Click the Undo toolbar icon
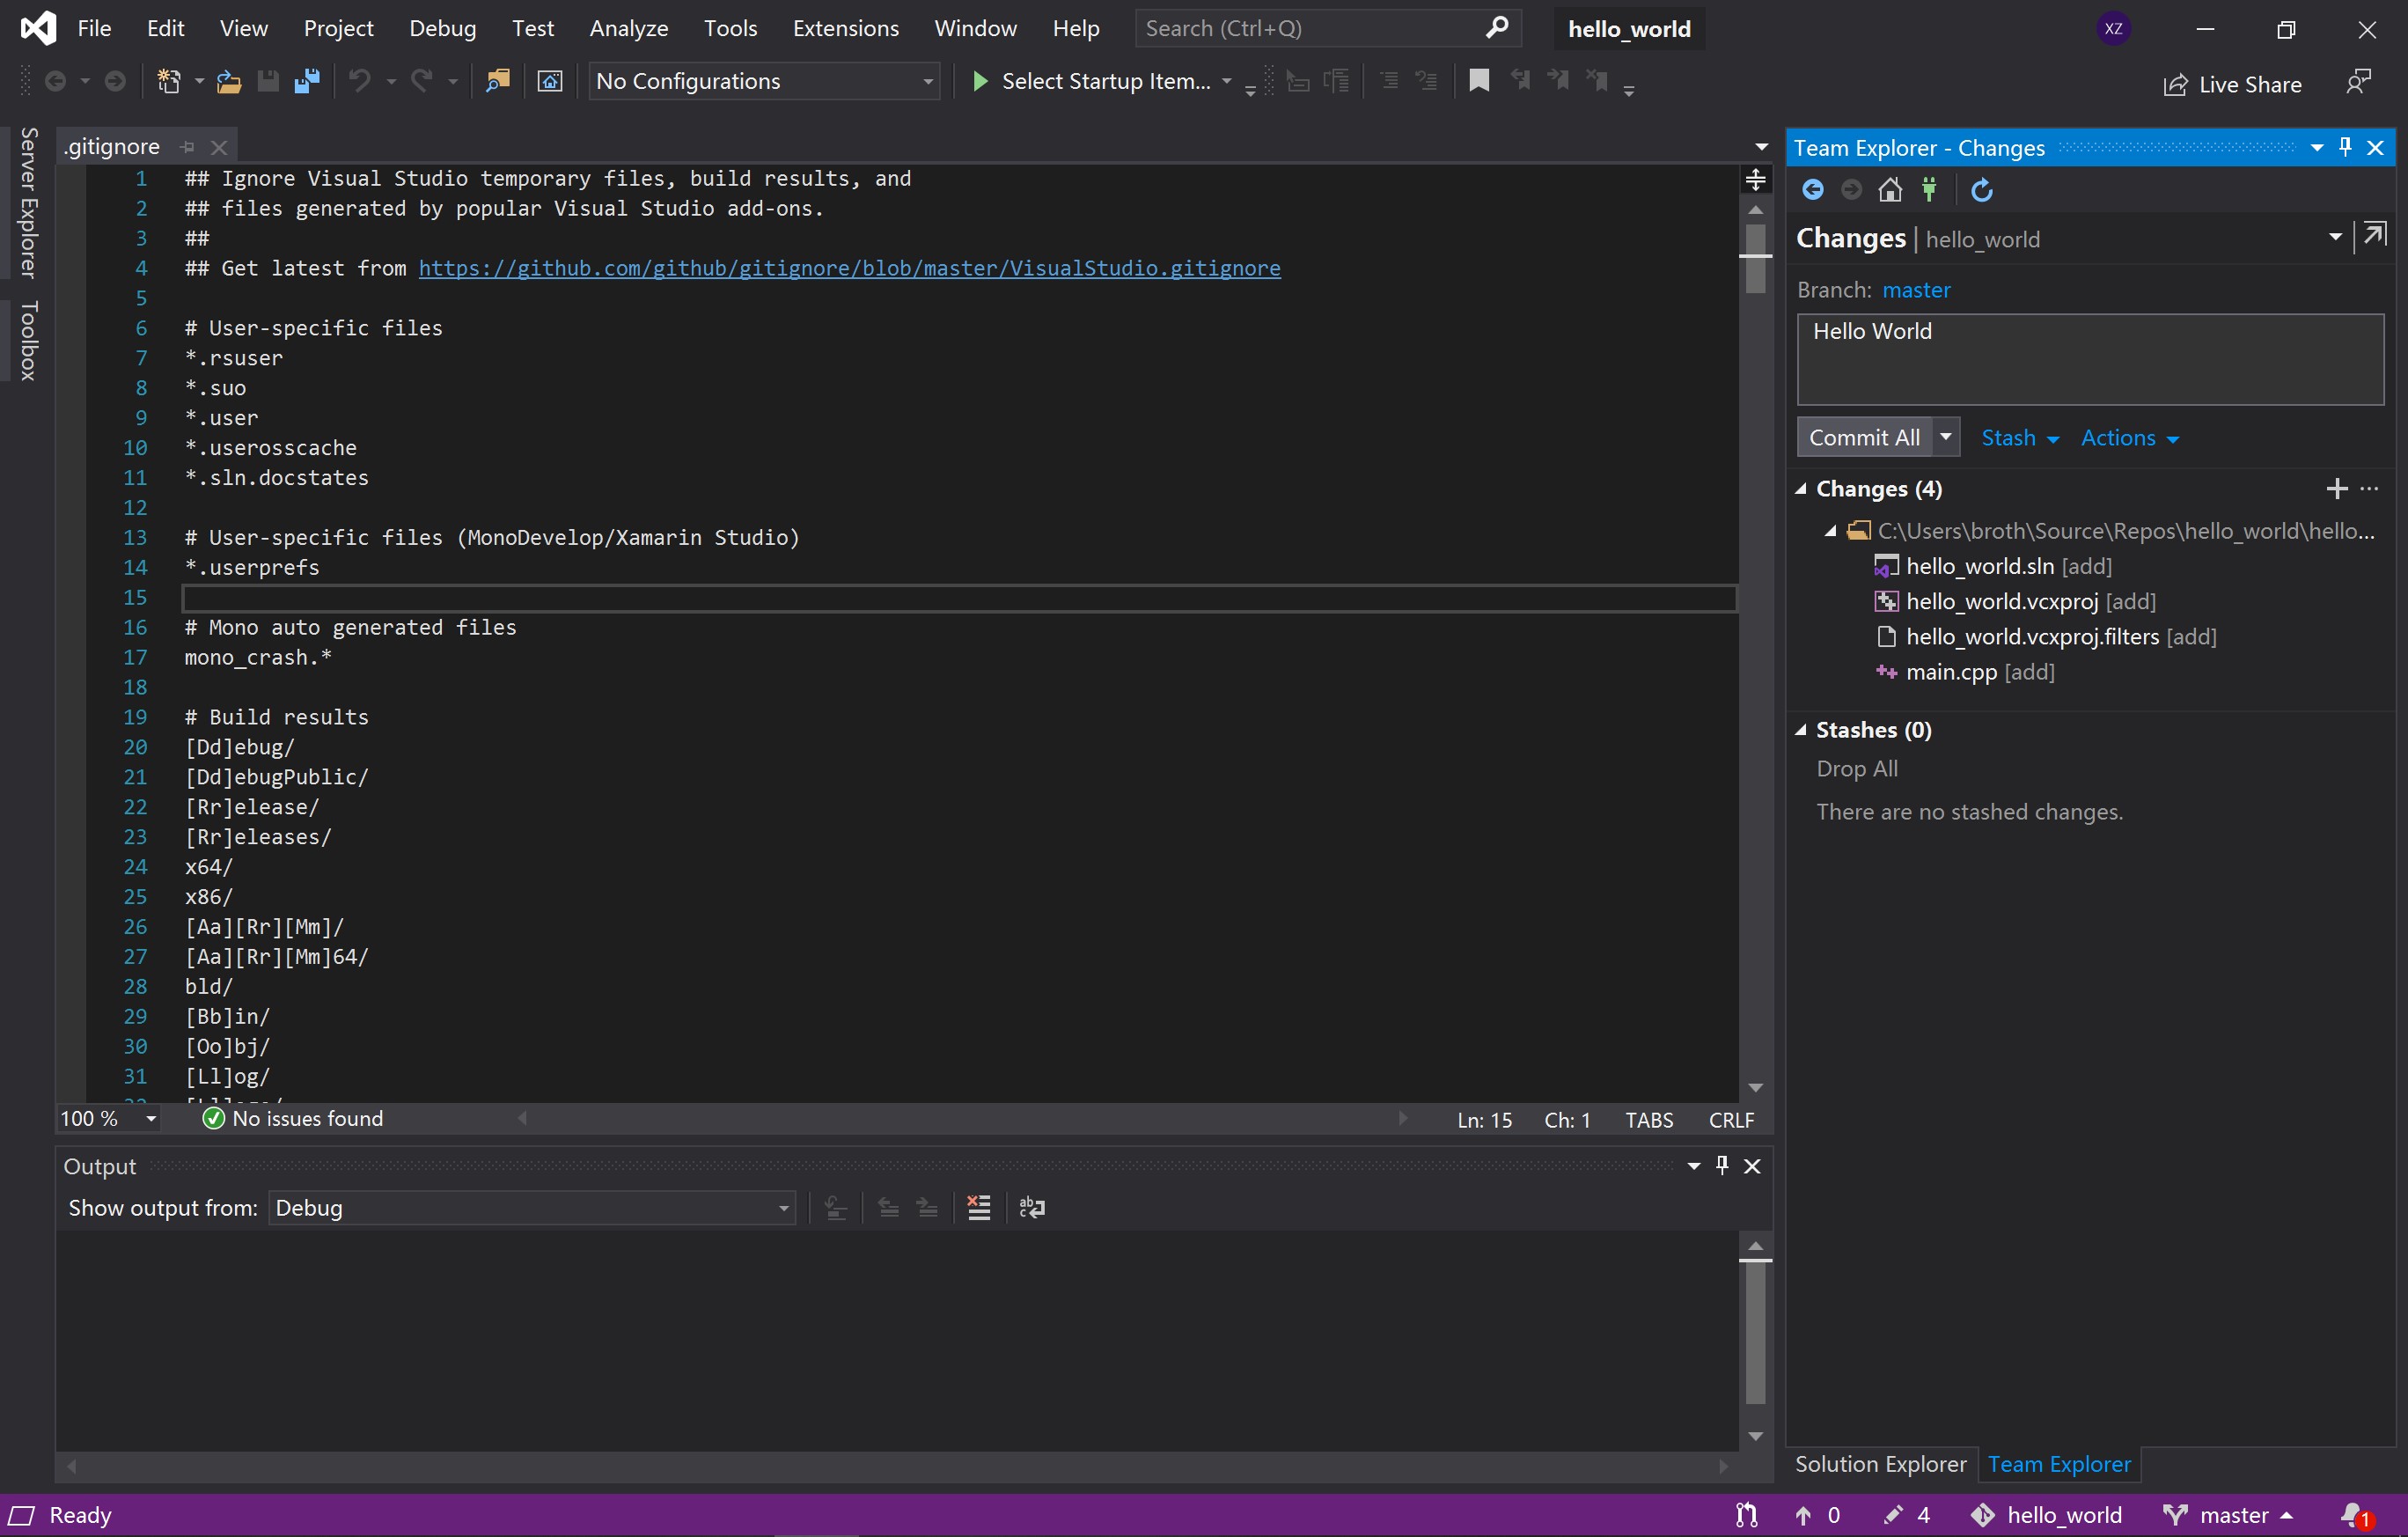The width and height of the screenshot is (2408, 1537). tap(360, 81)
